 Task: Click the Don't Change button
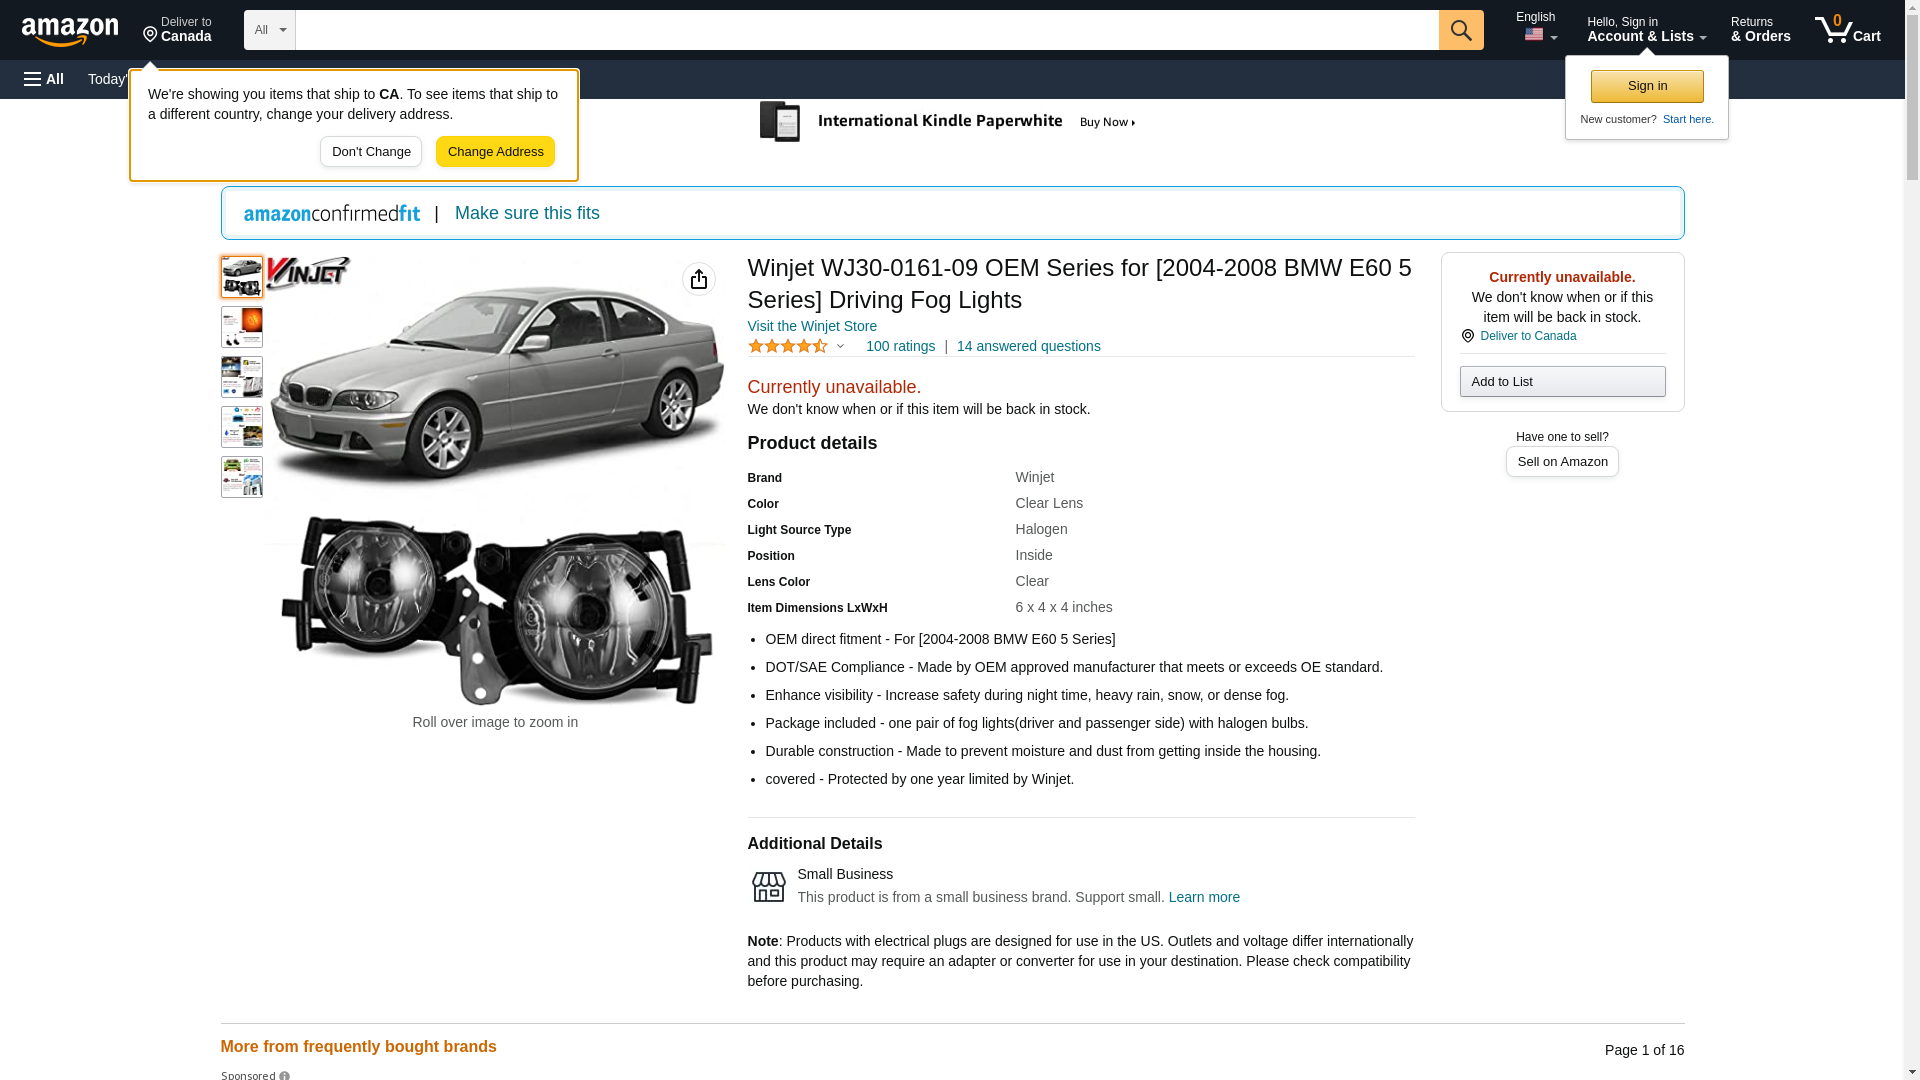point(370,152)
